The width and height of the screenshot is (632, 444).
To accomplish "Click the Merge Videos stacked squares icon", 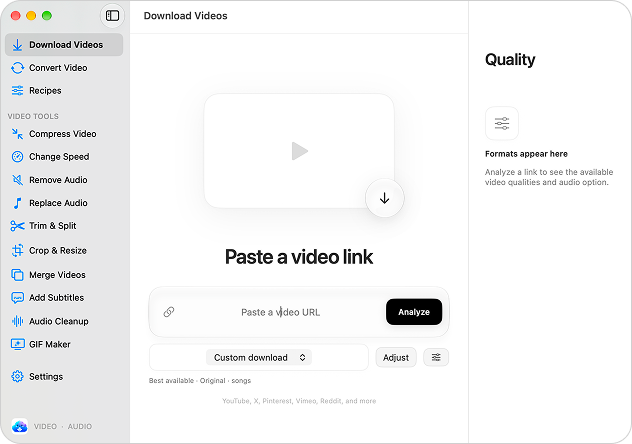I will 17,275.
